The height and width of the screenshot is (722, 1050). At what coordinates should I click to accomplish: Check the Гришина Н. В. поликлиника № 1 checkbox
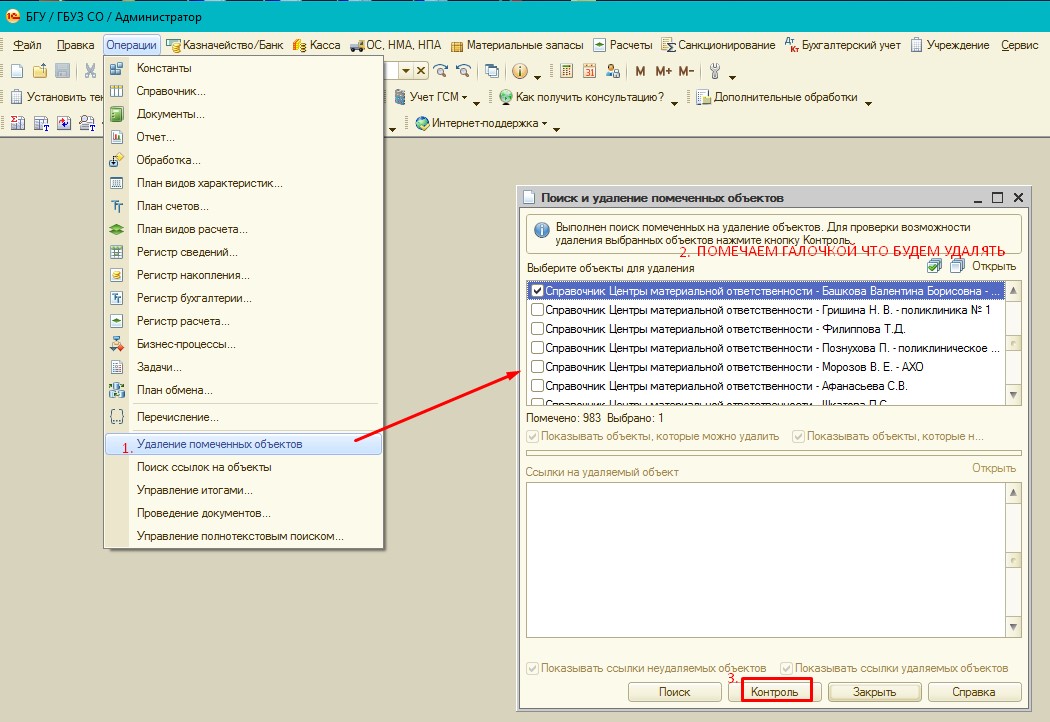537,310
